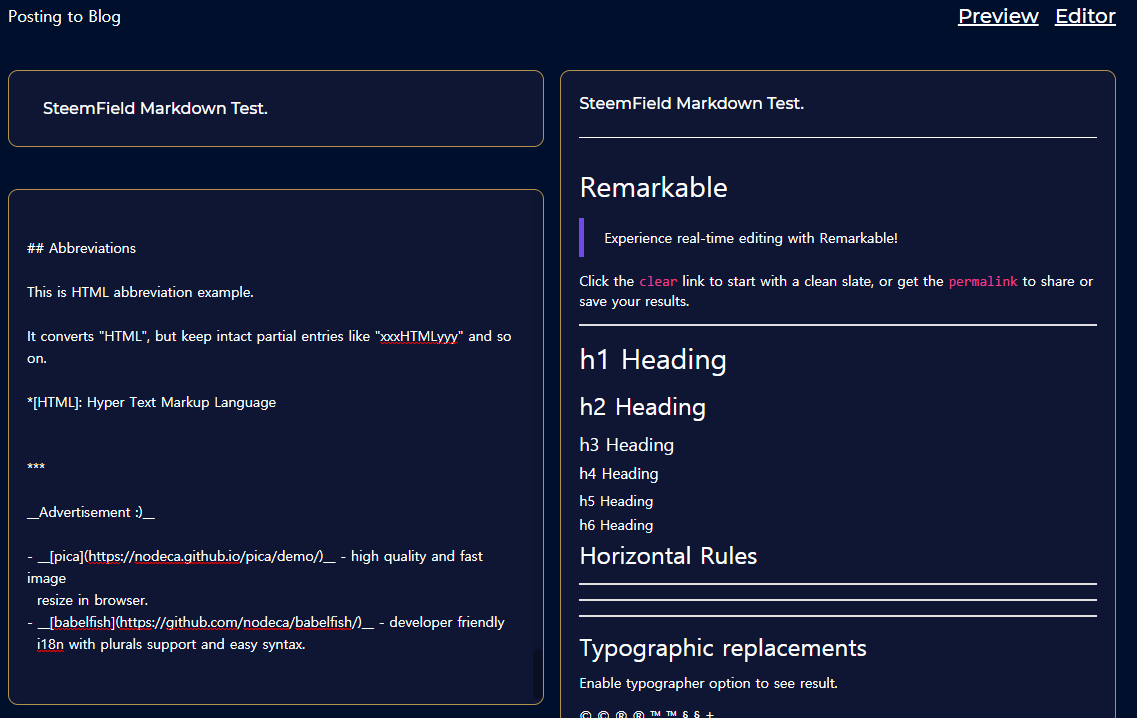Click 'h6 Heading' in preview
This screenshot has height=718, width=1137.
coord(616,525)
